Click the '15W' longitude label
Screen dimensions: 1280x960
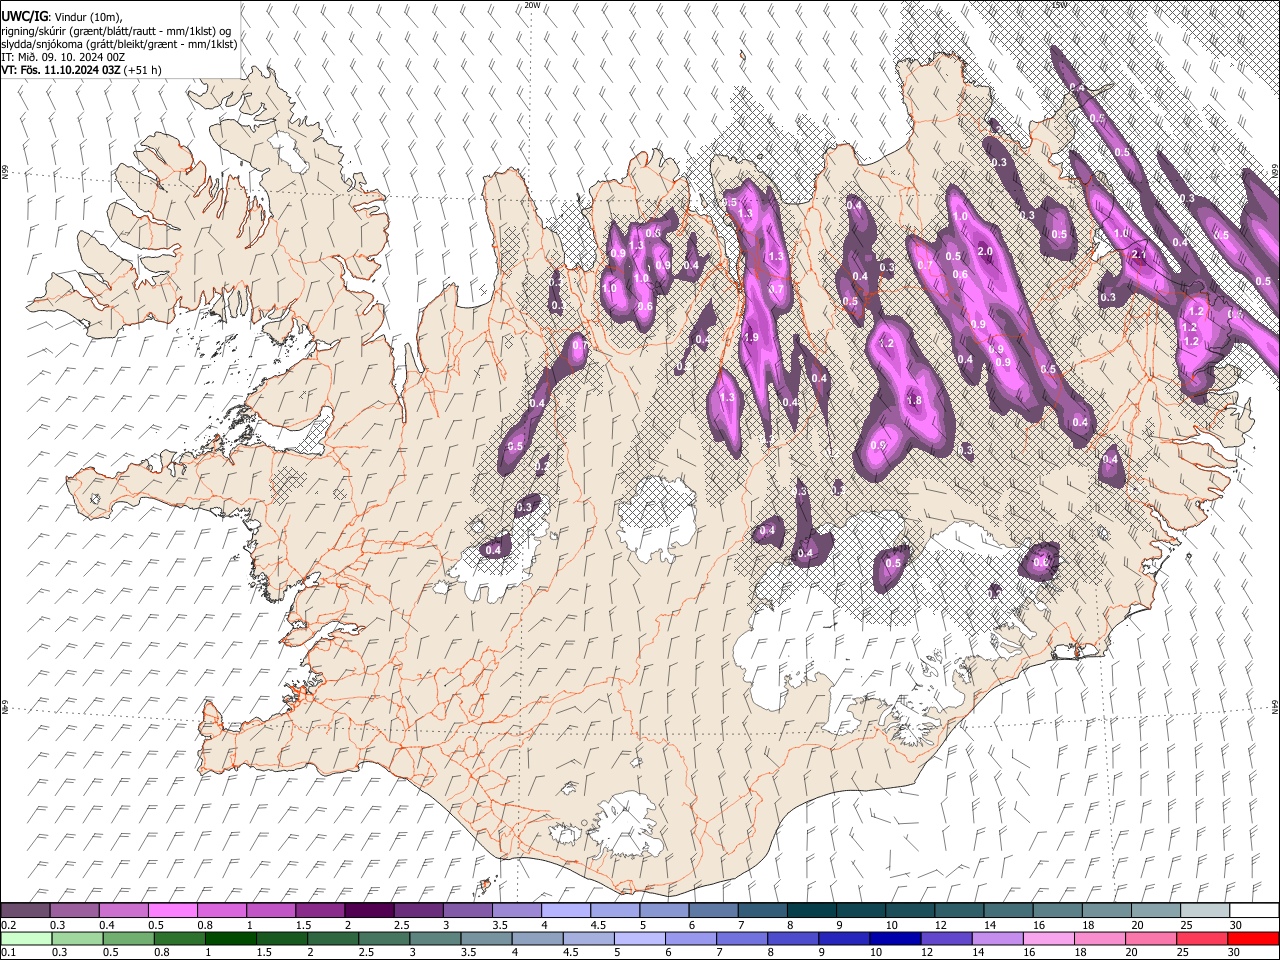(x=1059, y=5)
